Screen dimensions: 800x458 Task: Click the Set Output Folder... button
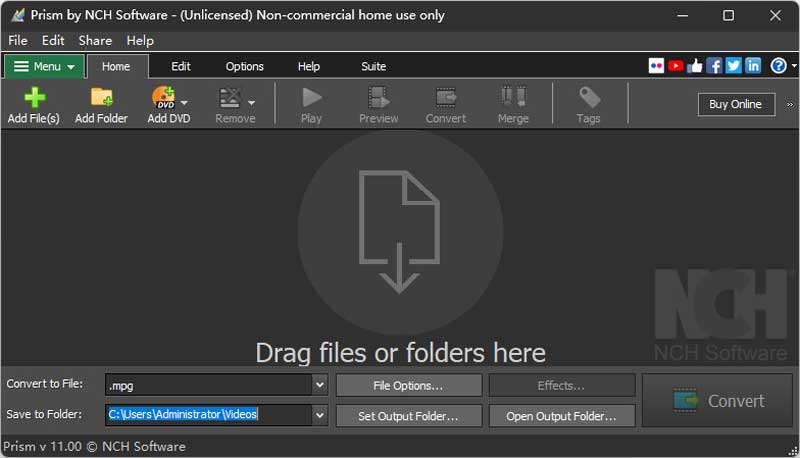coord(408,416)
